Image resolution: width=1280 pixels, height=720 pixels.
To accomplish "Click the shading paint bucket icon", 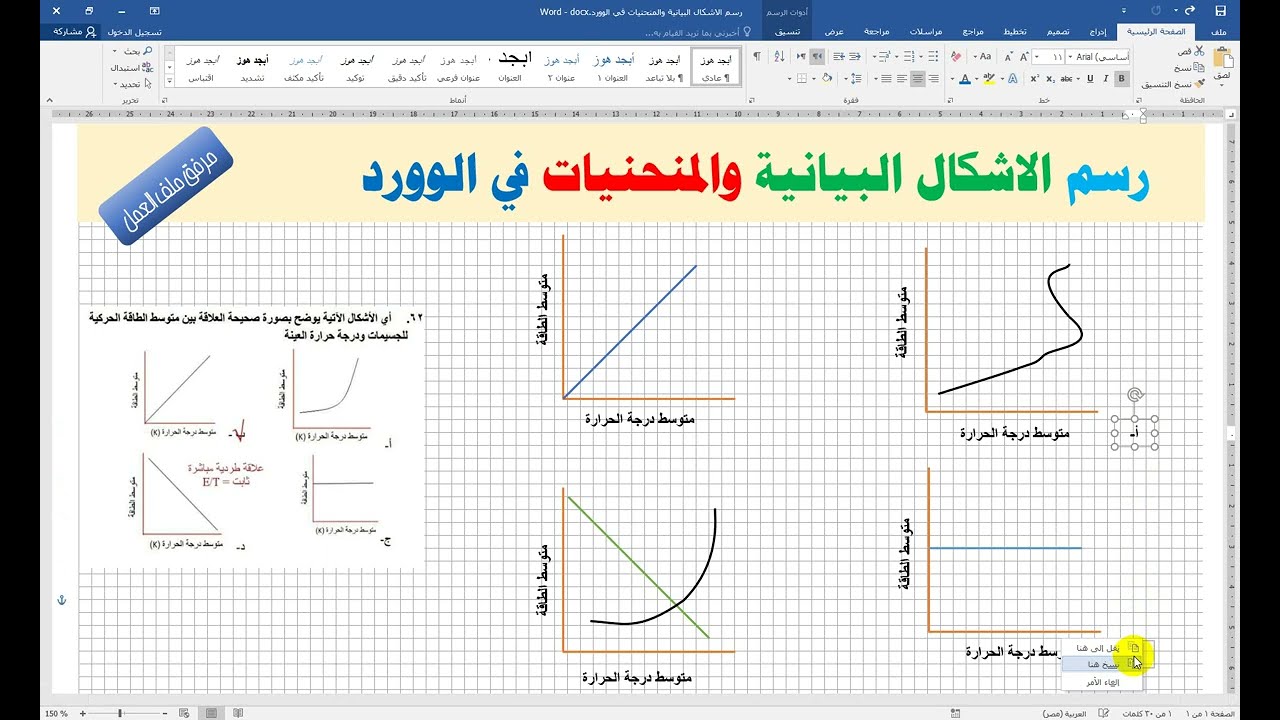I will (827, 78).
